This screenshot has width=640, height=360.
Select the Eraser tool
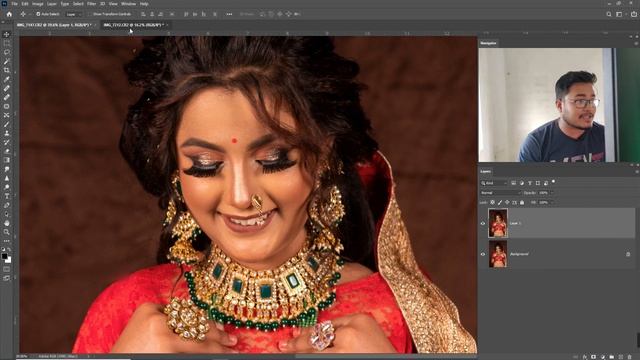7,151
